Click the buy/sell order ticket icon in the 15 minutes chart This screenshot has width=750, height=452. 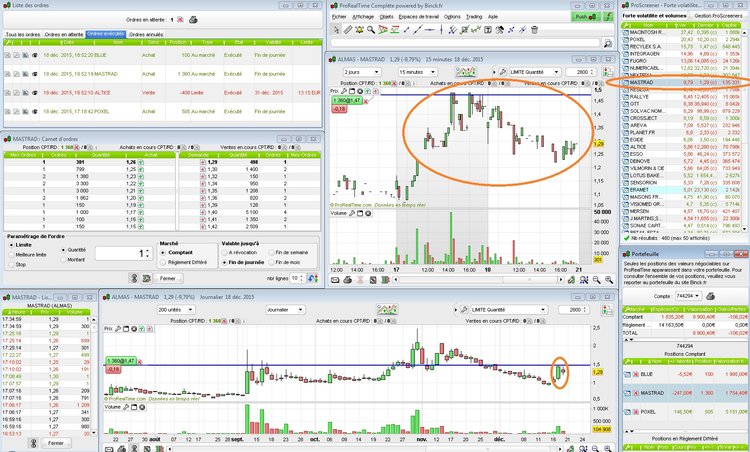pos(608,72)
